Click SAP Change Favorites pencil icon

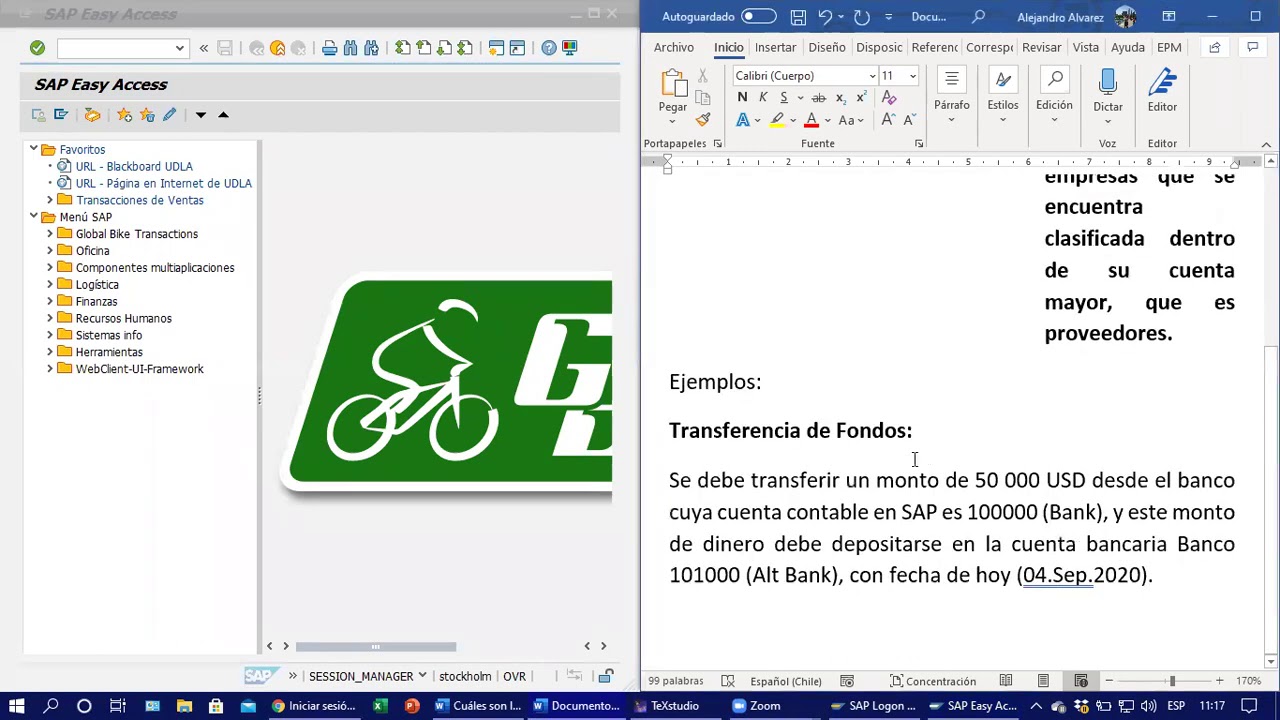(169, 115)
